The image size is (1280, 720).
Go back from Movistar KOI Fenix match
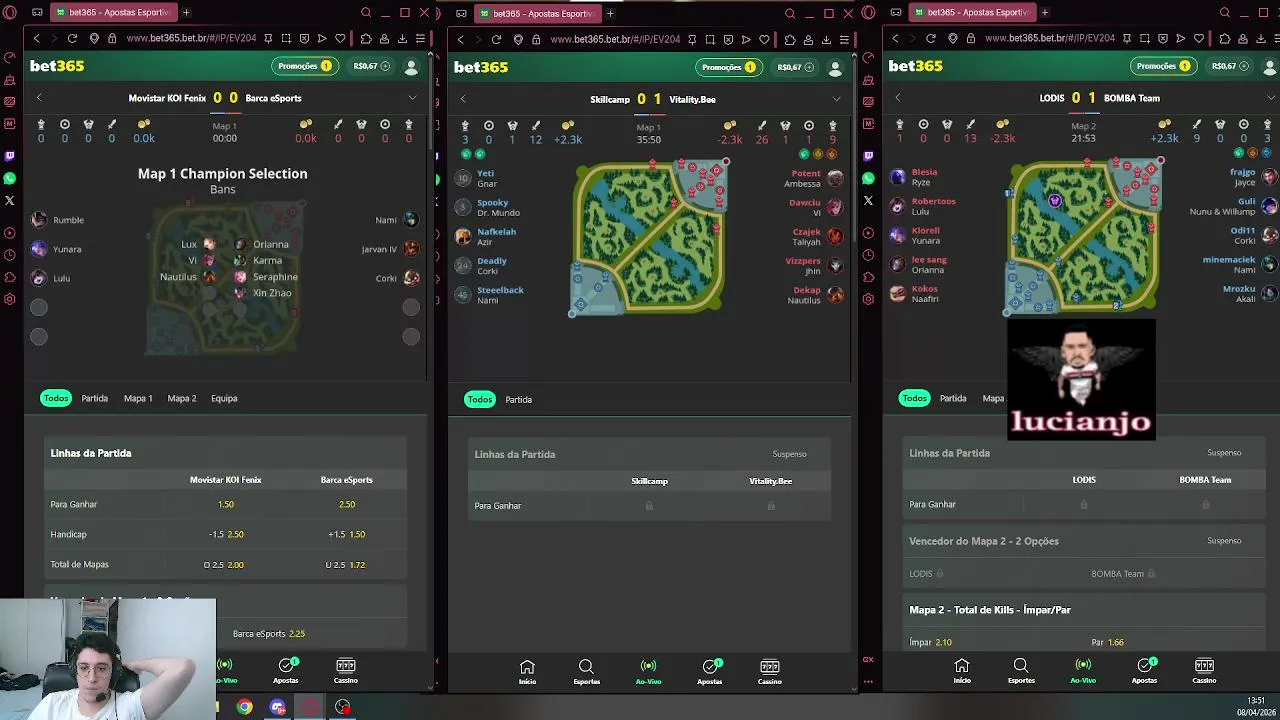coord(39,98)
